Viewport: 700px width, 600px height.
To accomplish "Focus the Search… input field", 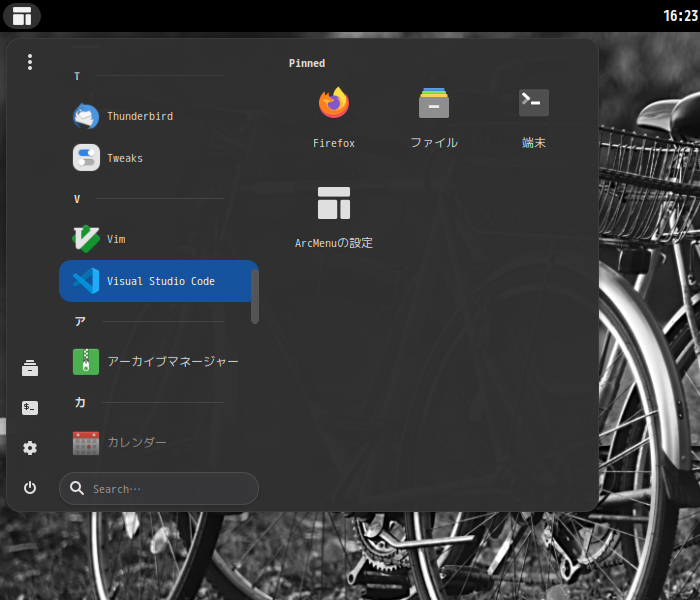I will (x=158, y=488).
